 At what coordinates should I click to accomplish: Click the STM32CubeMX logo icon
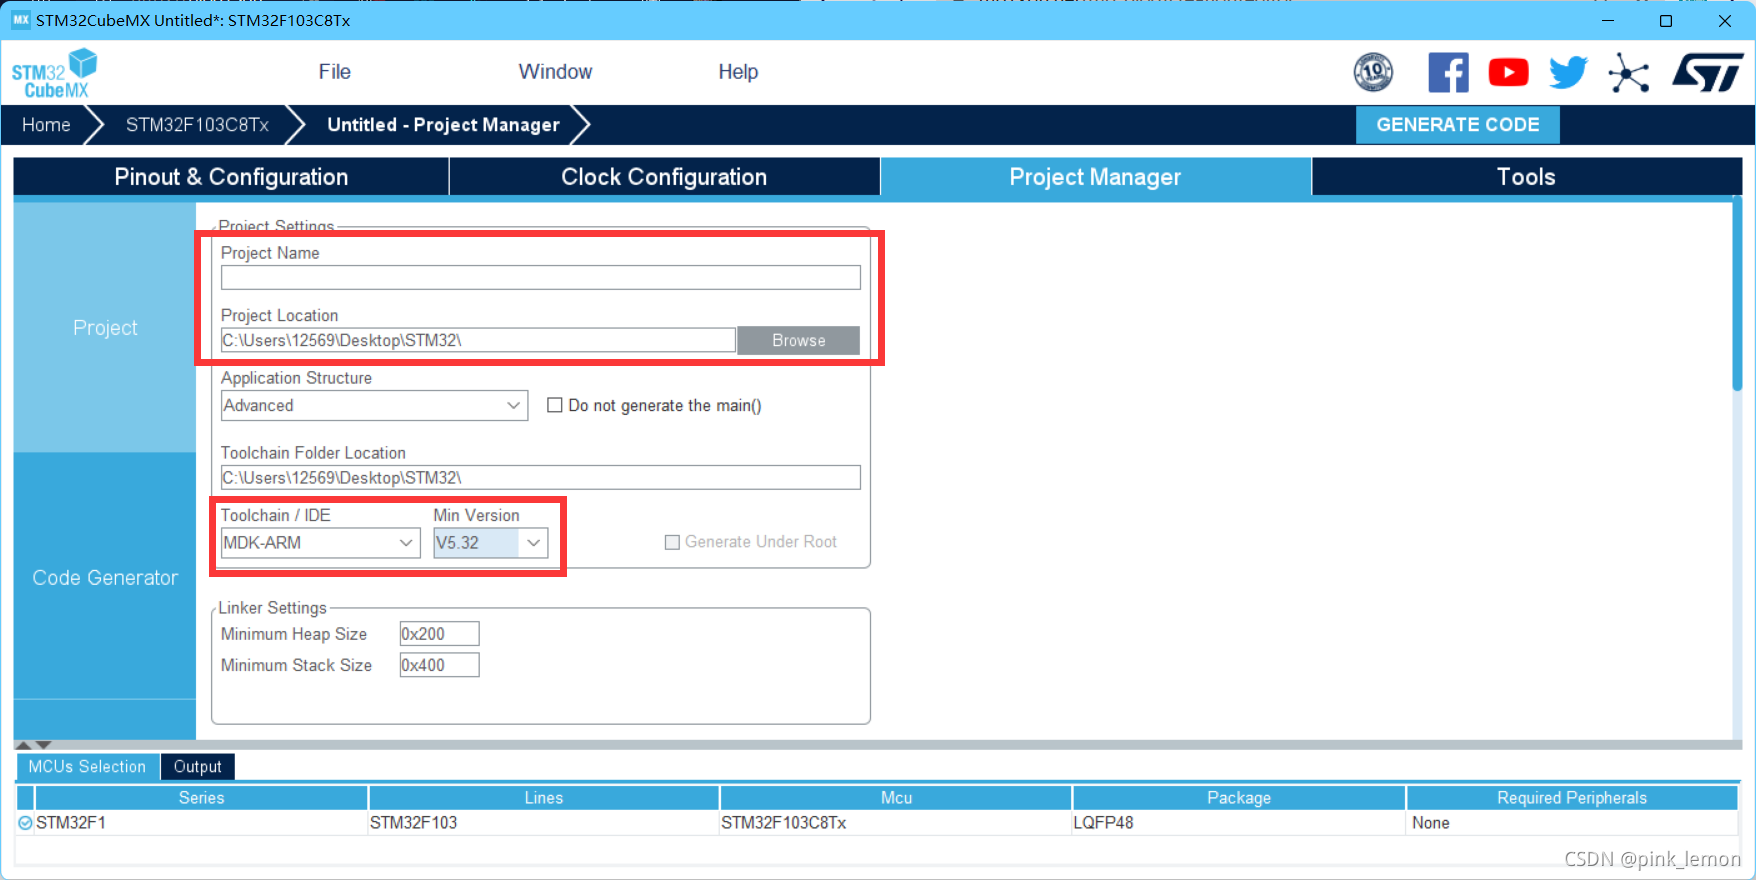pyautogui.click(x=55, y=73)
